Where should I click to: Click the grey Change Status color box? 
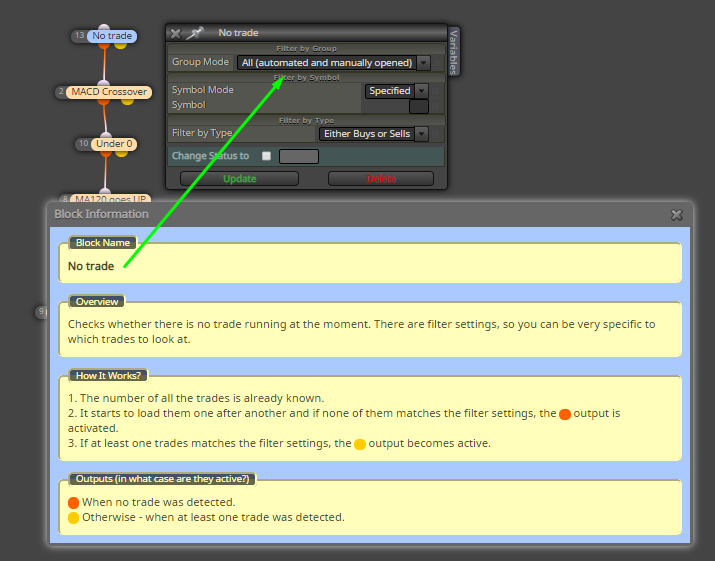click(x=299, y=156)
